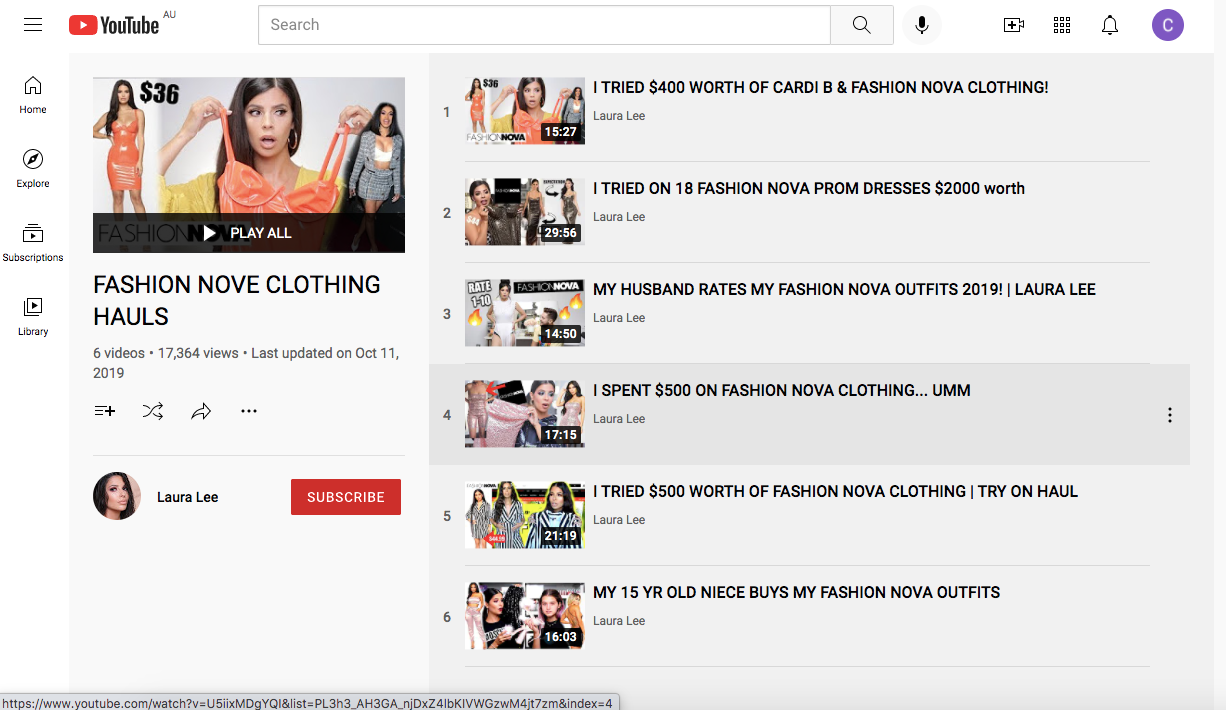Screen dimensions: 1226x710
Task: Click Laura Lee under Try On Haul video
Action: (x=619, y=520)
